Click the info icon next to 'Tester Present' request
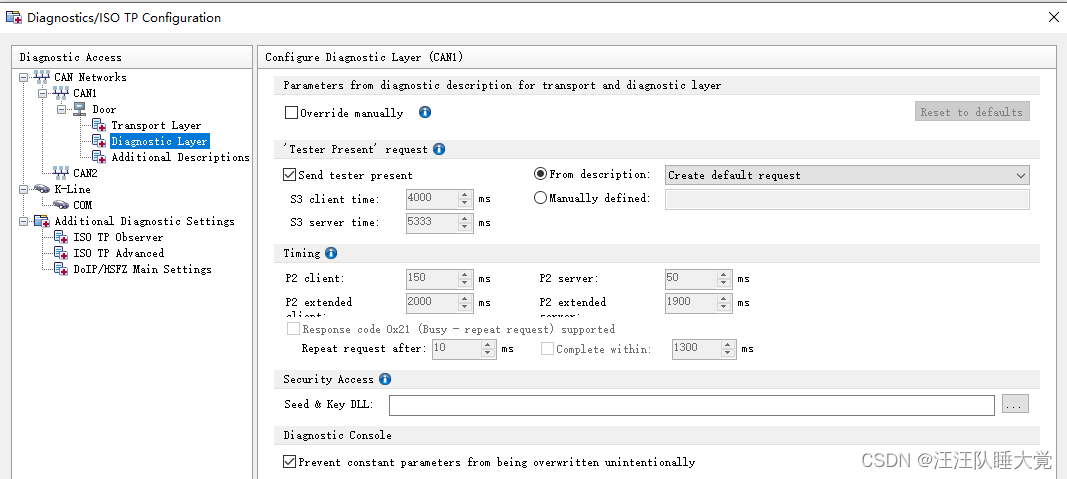The image size is (1067, 479). (x=439, y=149)
